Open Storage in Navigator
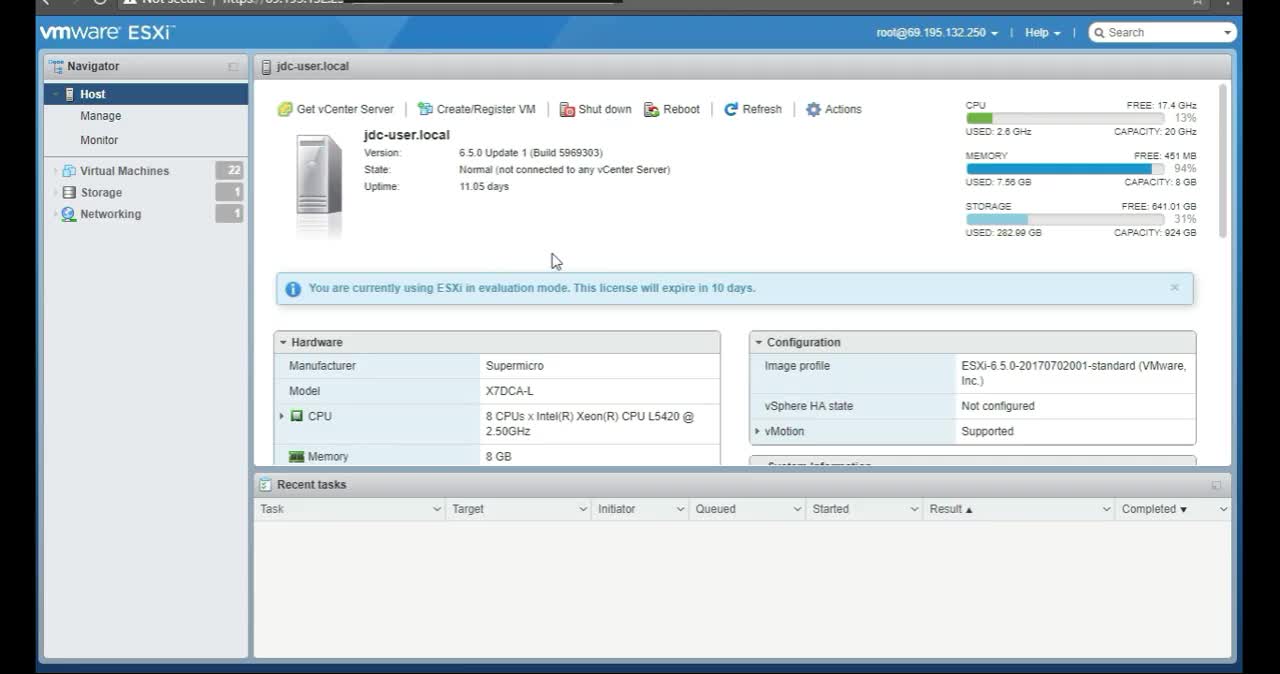The height and width of the screenshot is (674, 1280). (x=101, y=193)
